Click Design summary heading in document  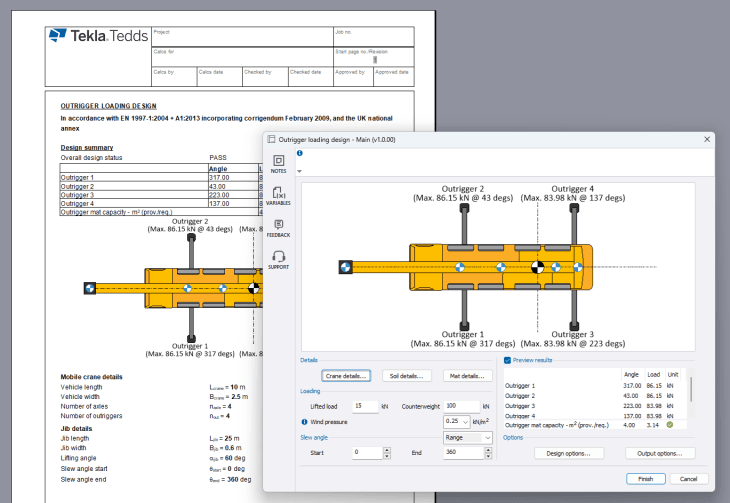(87, 148)
